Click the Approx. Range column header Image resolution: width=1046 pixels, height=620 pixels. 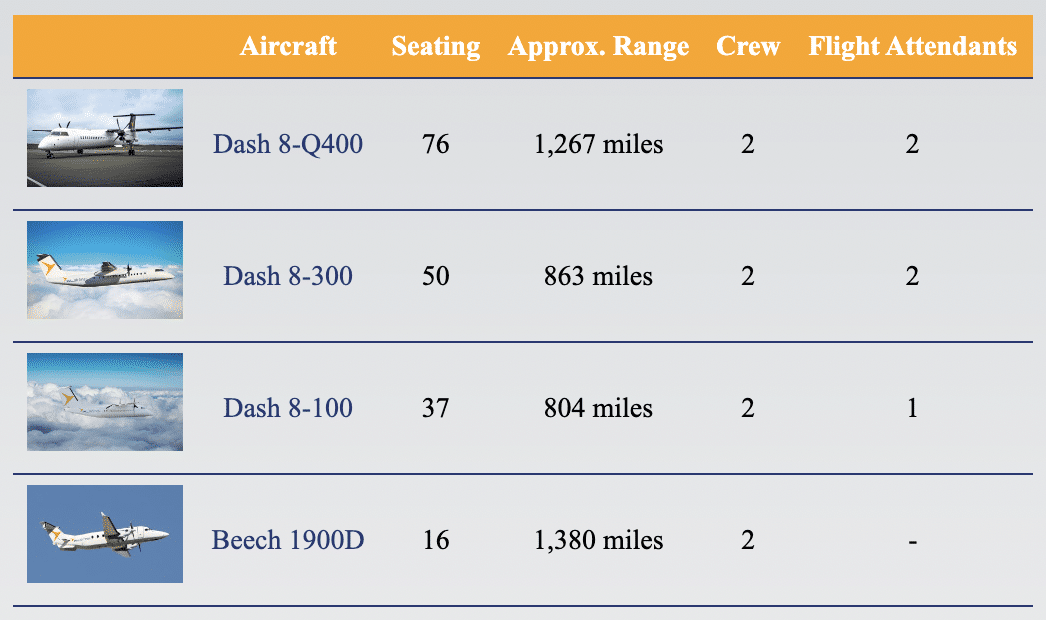[x=598, y=46]
